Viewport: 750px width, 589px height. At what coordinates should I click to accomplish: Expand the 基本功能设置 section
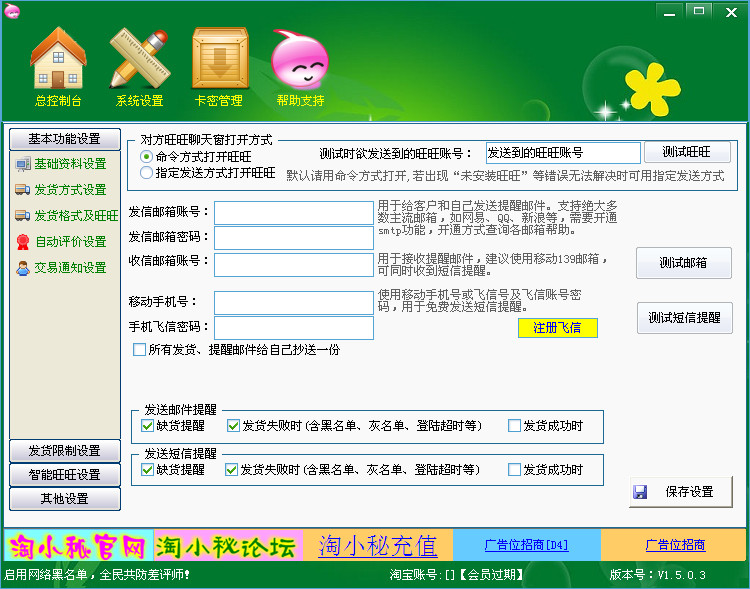(65, 139)
